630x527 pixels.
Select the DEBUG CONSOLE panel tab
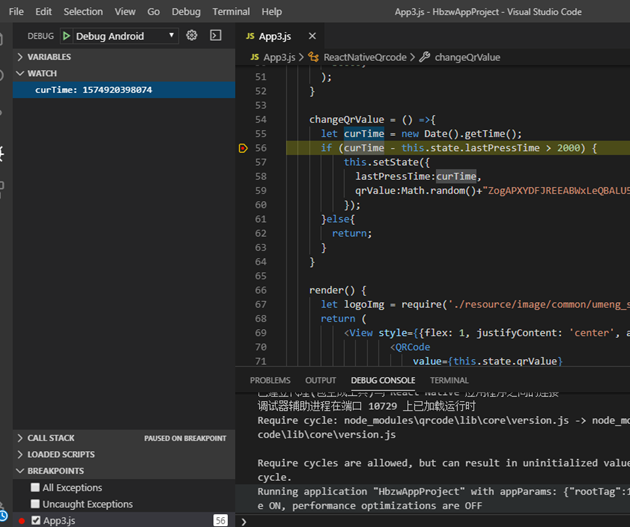point(383,380)
